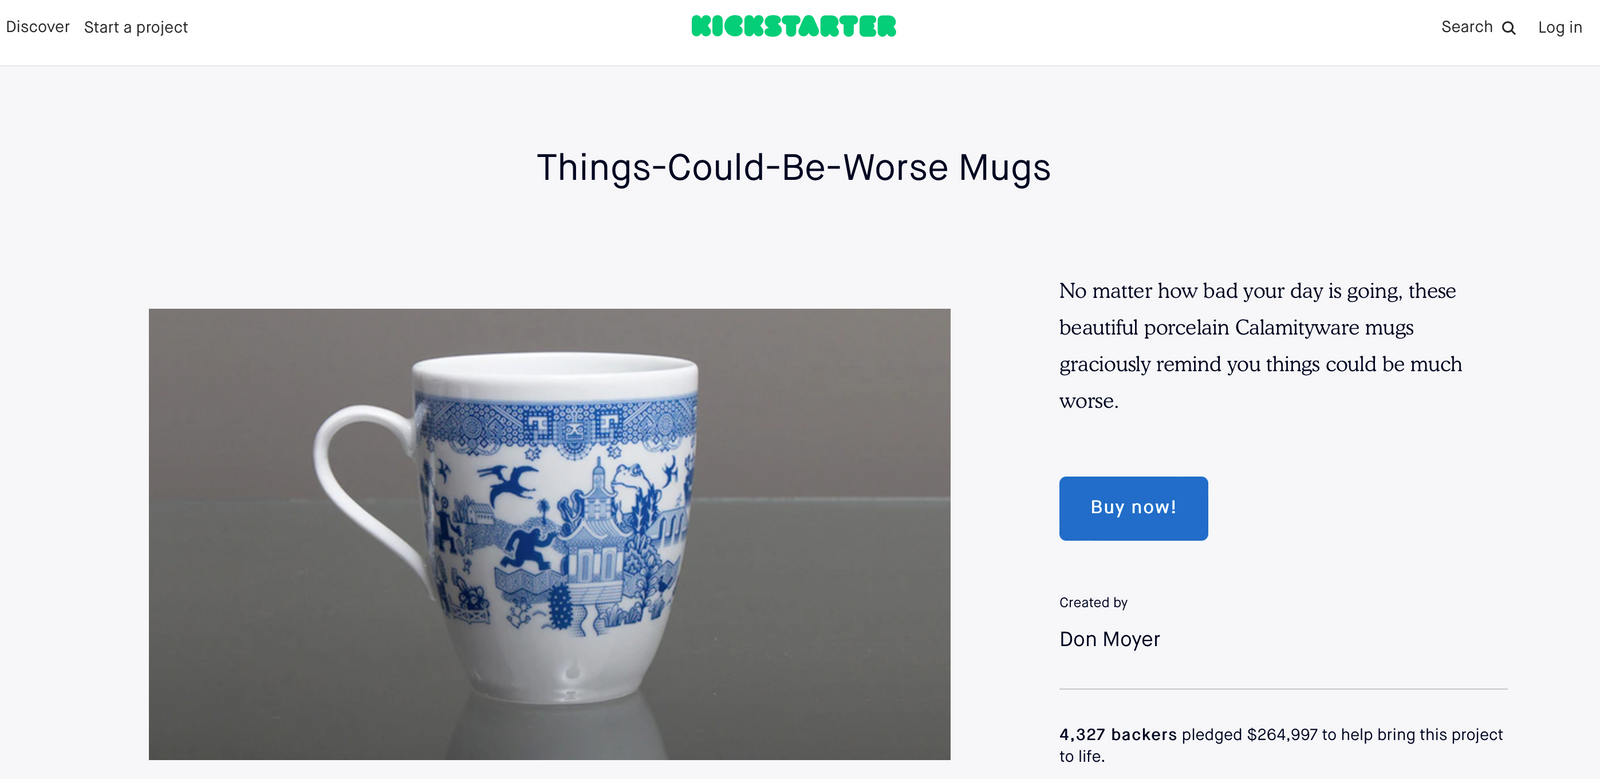Open the Discover menu
1600x779 pixels.
coord(38,27)
